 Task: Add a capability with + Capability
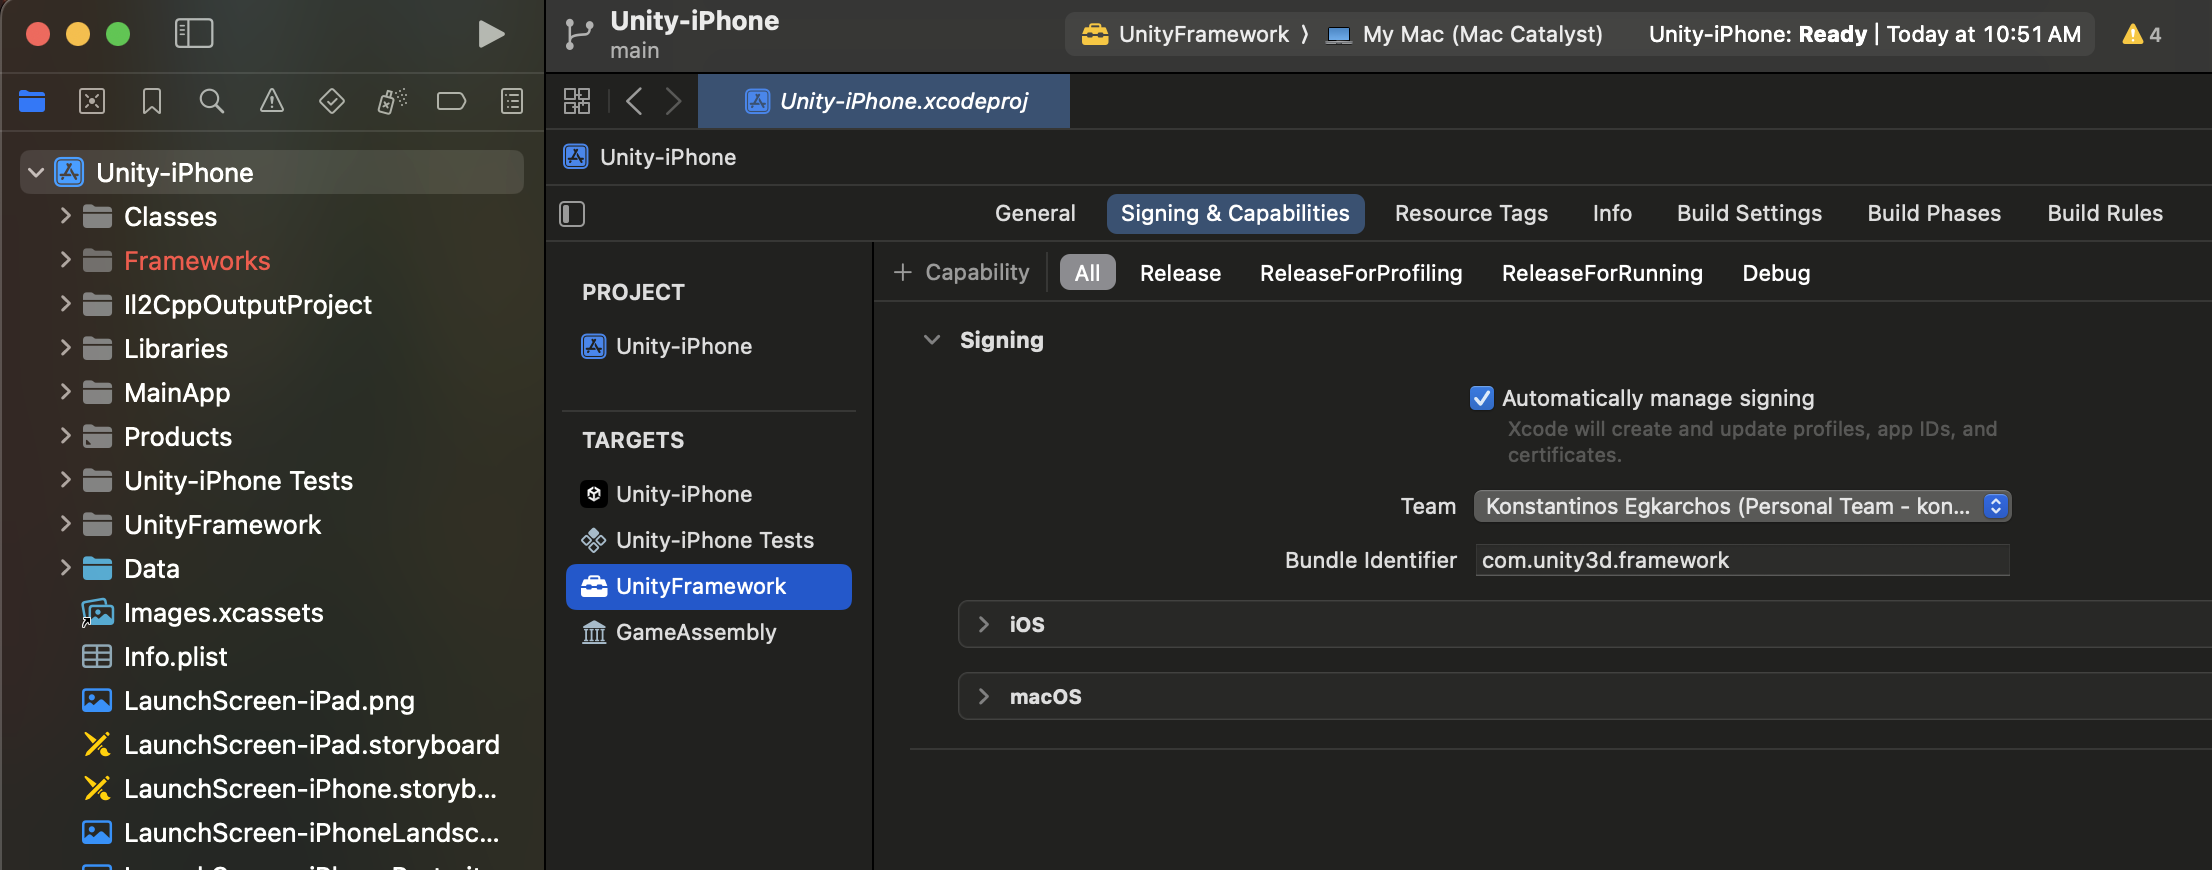click(x=961, y=272)
